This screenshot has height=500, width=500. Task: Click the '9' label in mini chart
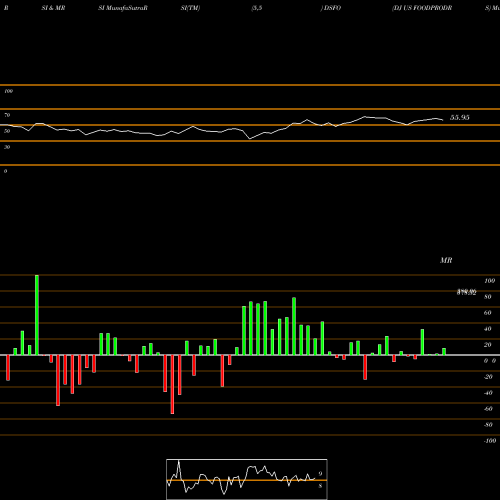[320, 474]
